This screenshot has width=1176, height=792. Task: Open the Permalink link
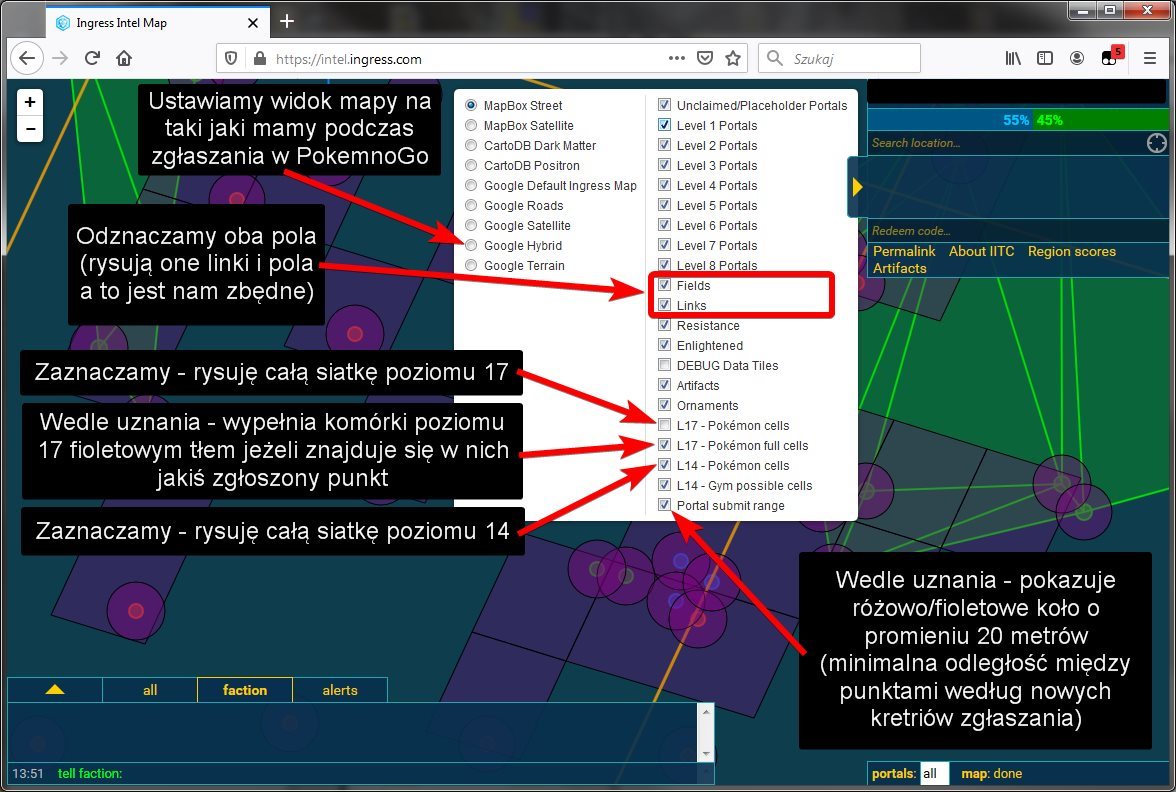pyautogui.click(x=904, y=251)
